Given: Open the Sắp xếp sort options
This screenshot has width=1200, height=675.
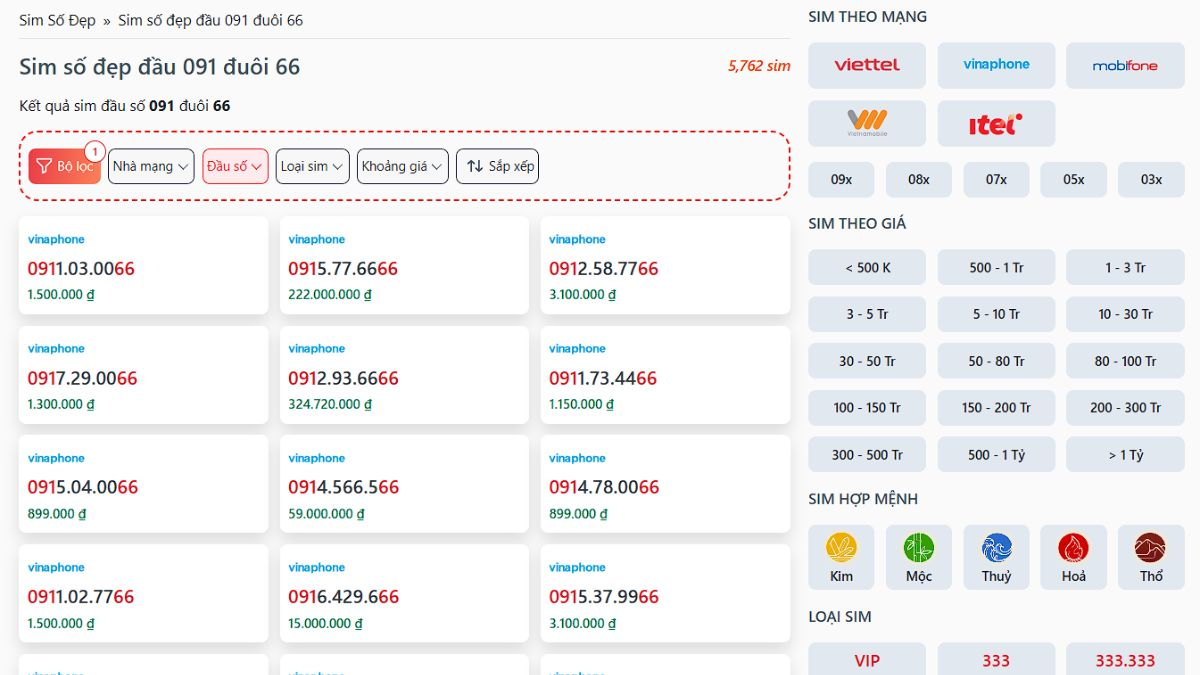Looking at the screenshot, I should tap(497, 166).
